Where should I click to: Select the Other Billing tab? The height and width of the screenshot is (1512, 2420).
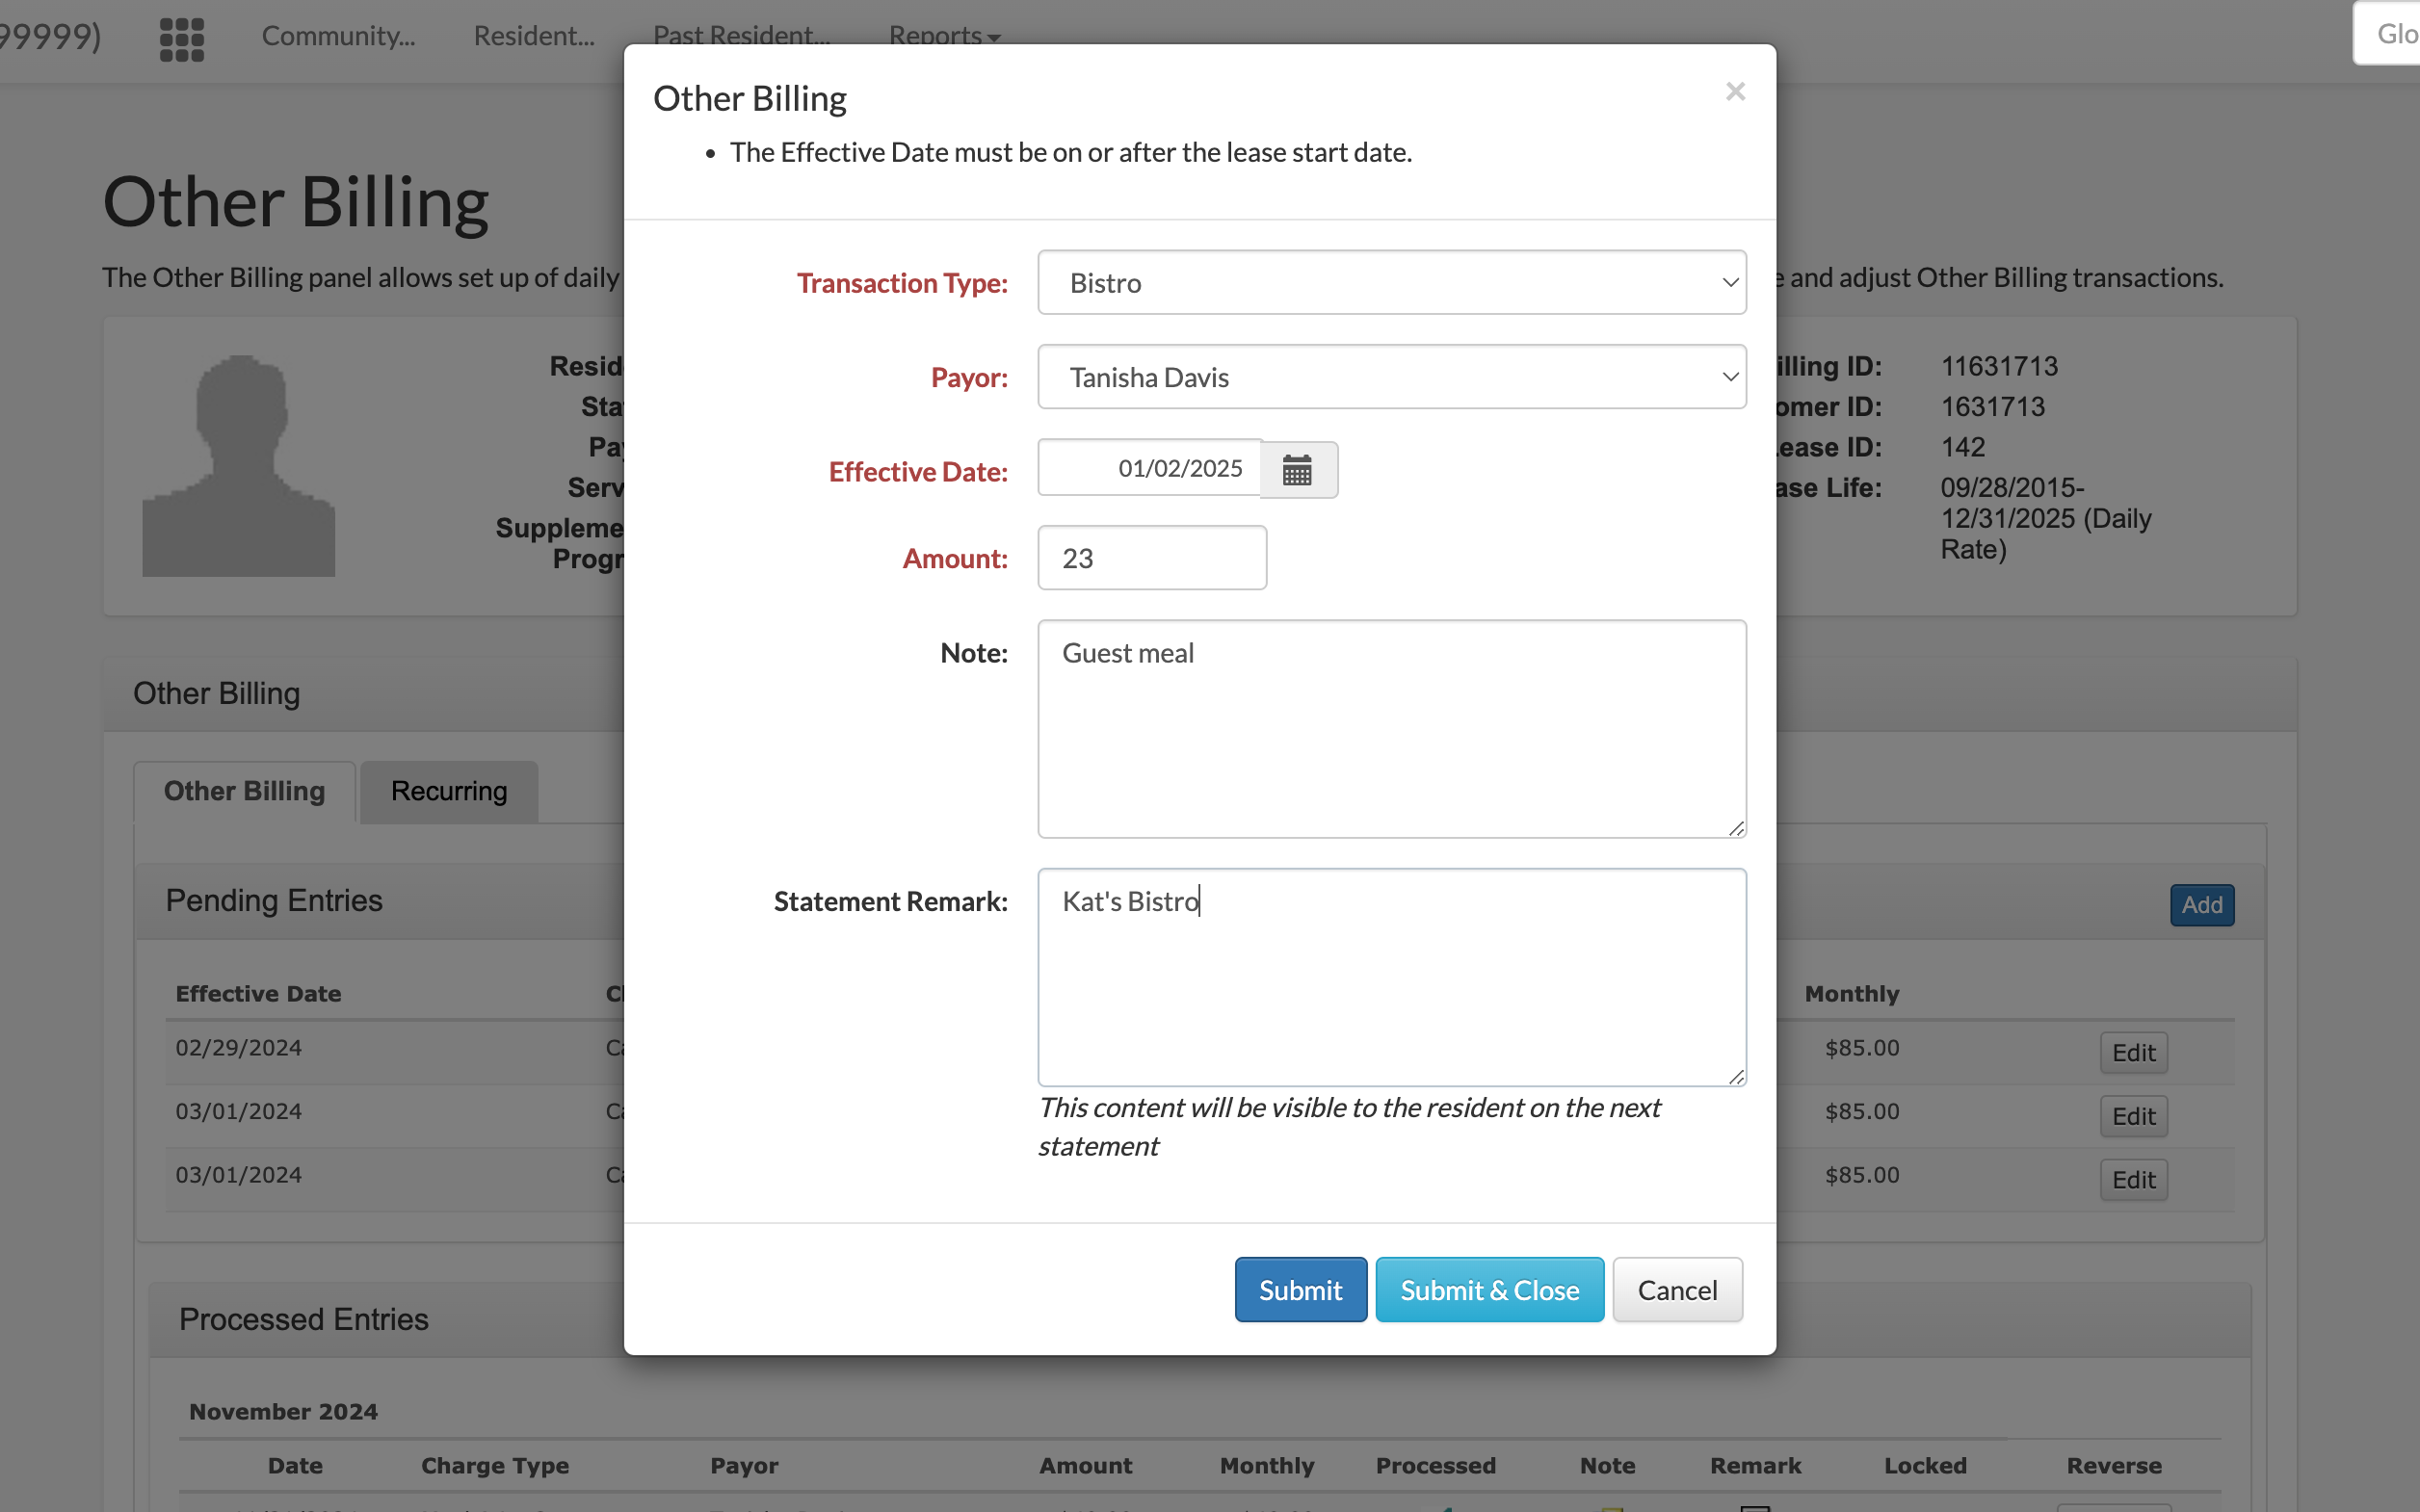[x=244, y=791]
